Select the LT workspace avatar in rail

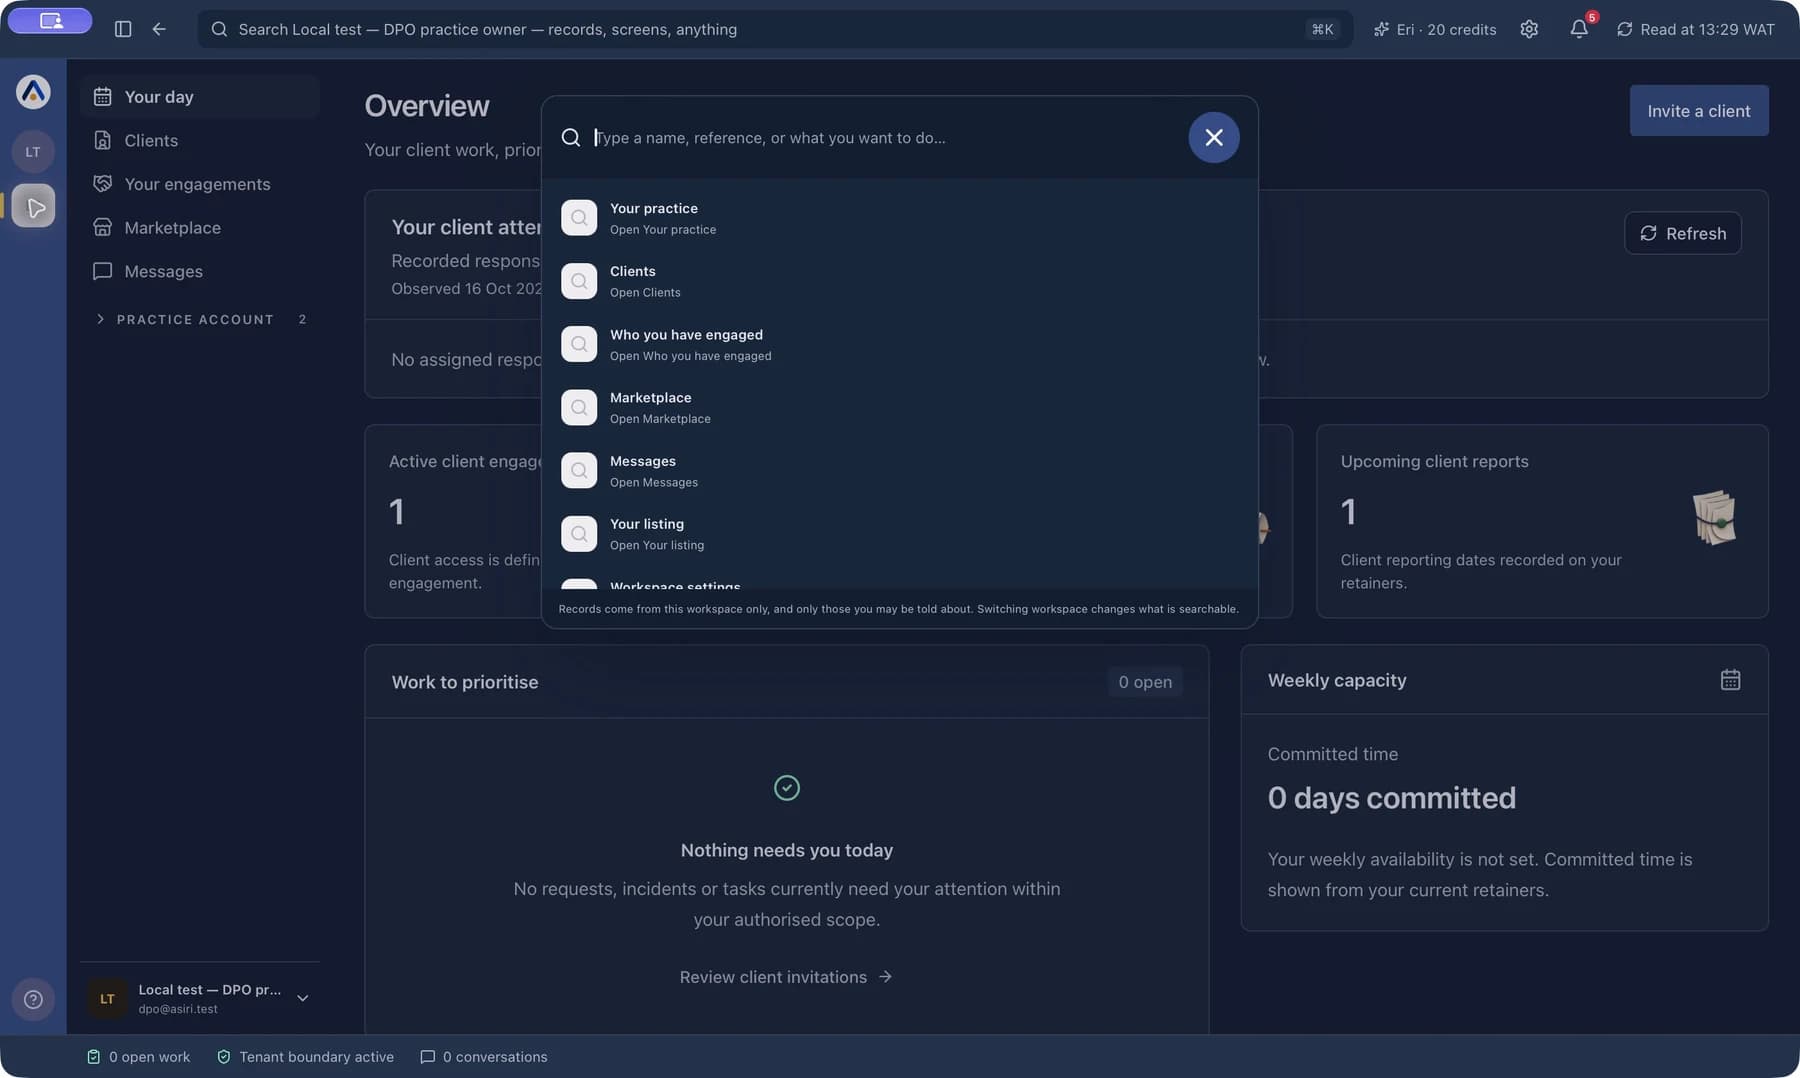33,152
